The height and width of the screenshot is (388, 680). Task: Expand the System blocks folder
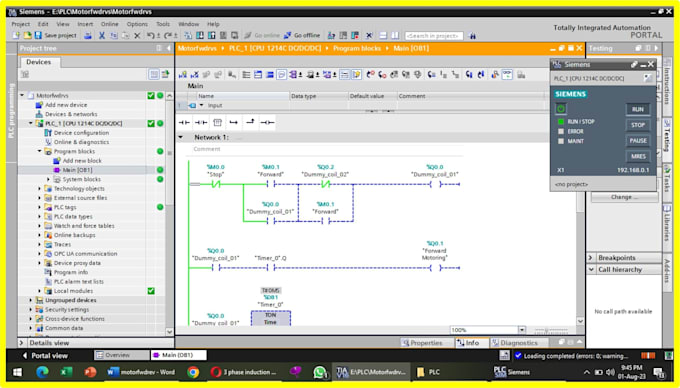point(48,179)
